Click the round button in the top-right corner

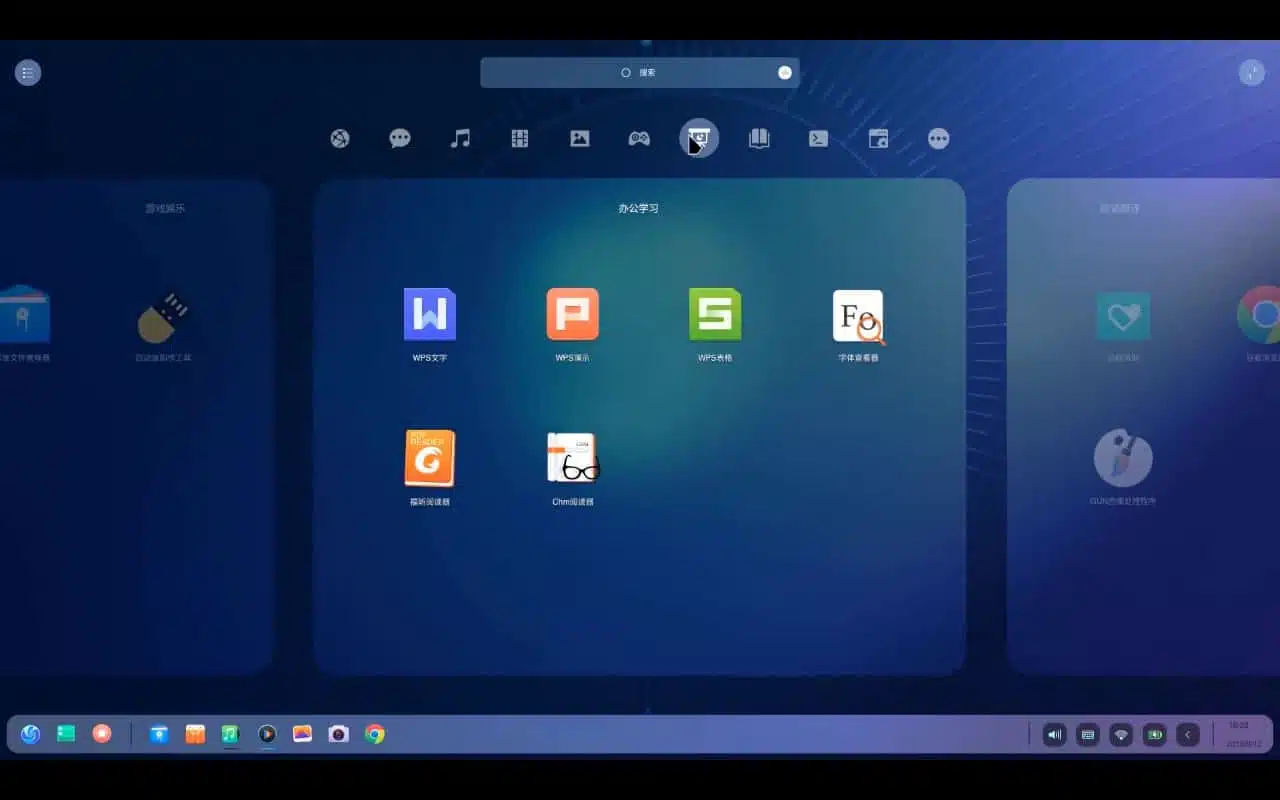(1252, 72)
